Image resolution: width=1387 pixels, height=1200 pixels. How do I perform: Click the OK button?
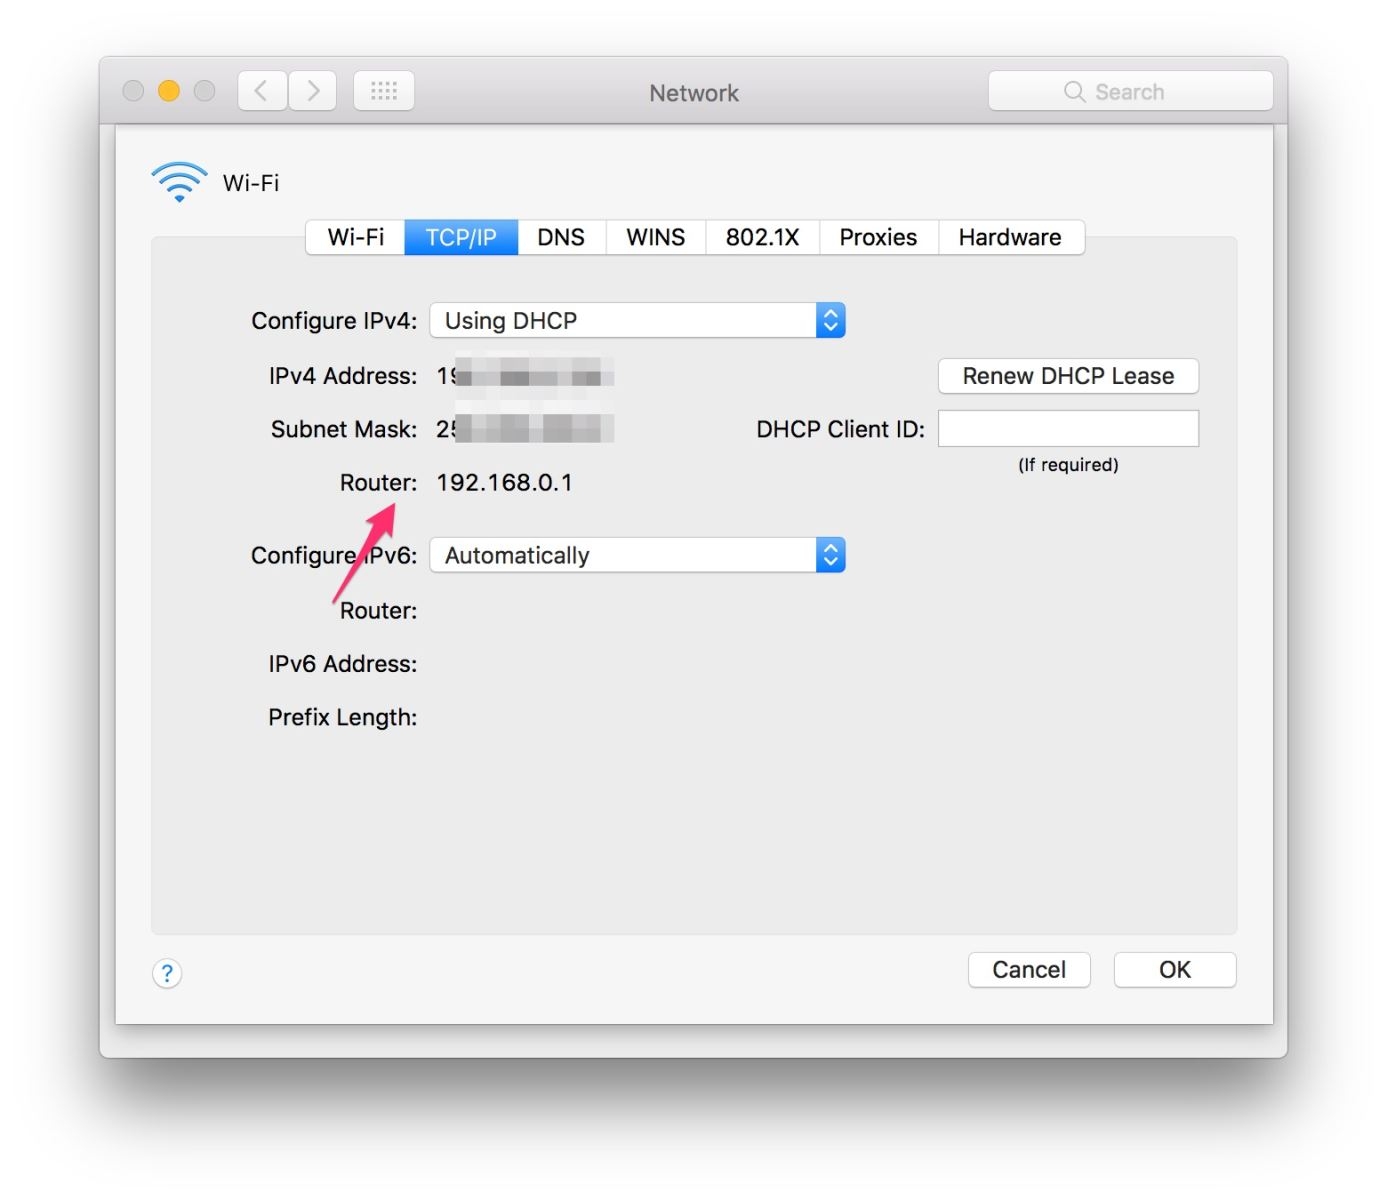pos(1175,970)
